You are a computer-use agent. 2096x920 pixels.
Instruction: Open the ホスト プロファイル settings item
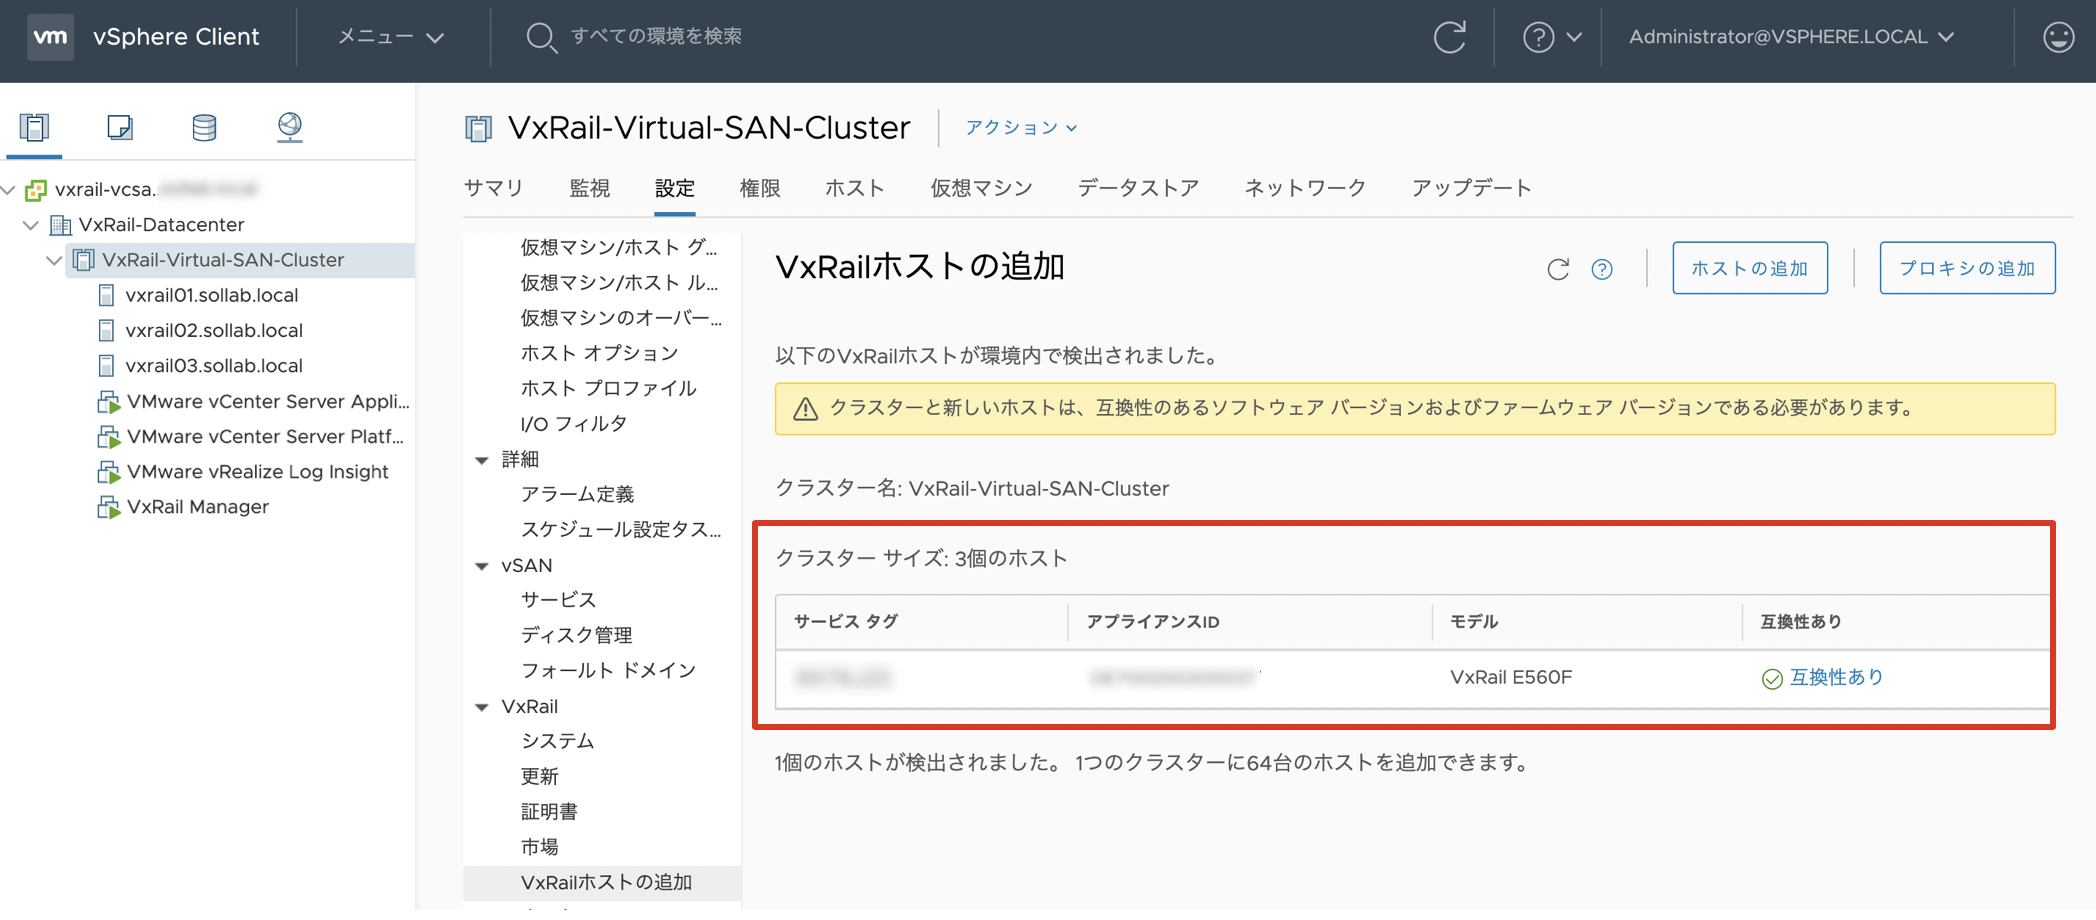(608, 388)
